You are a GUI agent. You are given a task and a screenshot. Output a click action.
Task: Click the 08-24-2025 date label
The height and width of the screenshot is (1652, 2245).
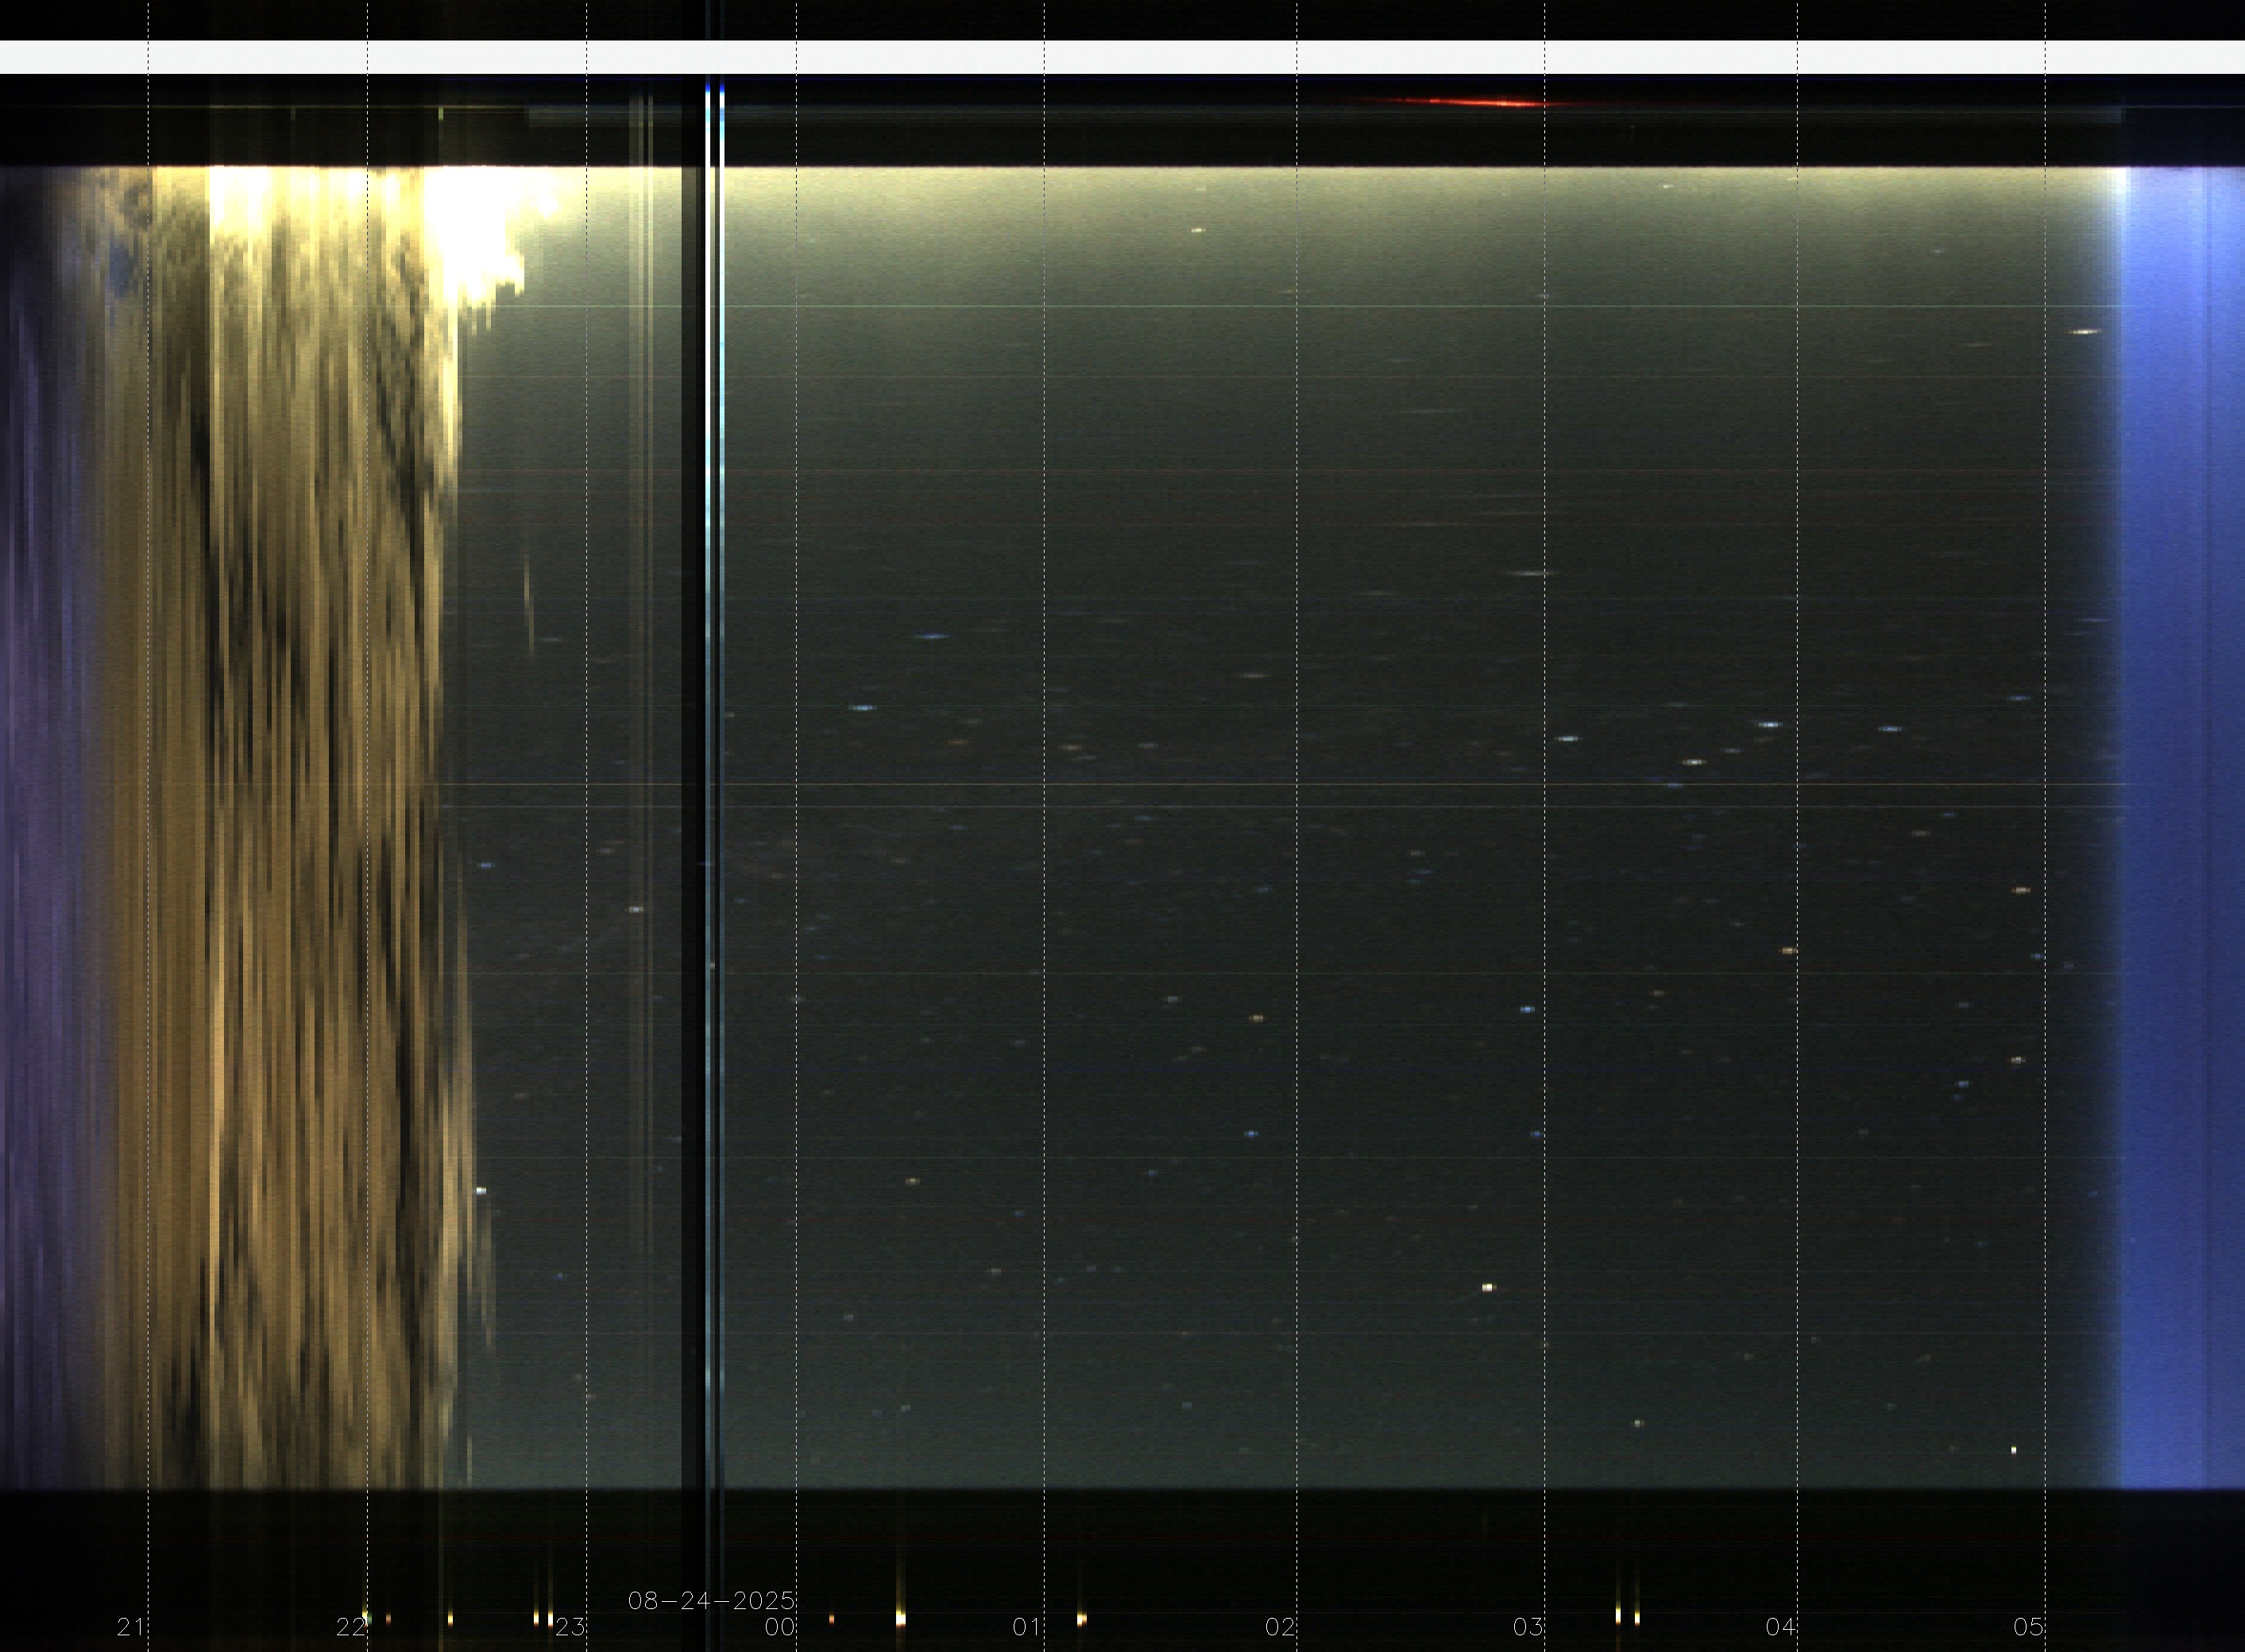pos(711,1601)
